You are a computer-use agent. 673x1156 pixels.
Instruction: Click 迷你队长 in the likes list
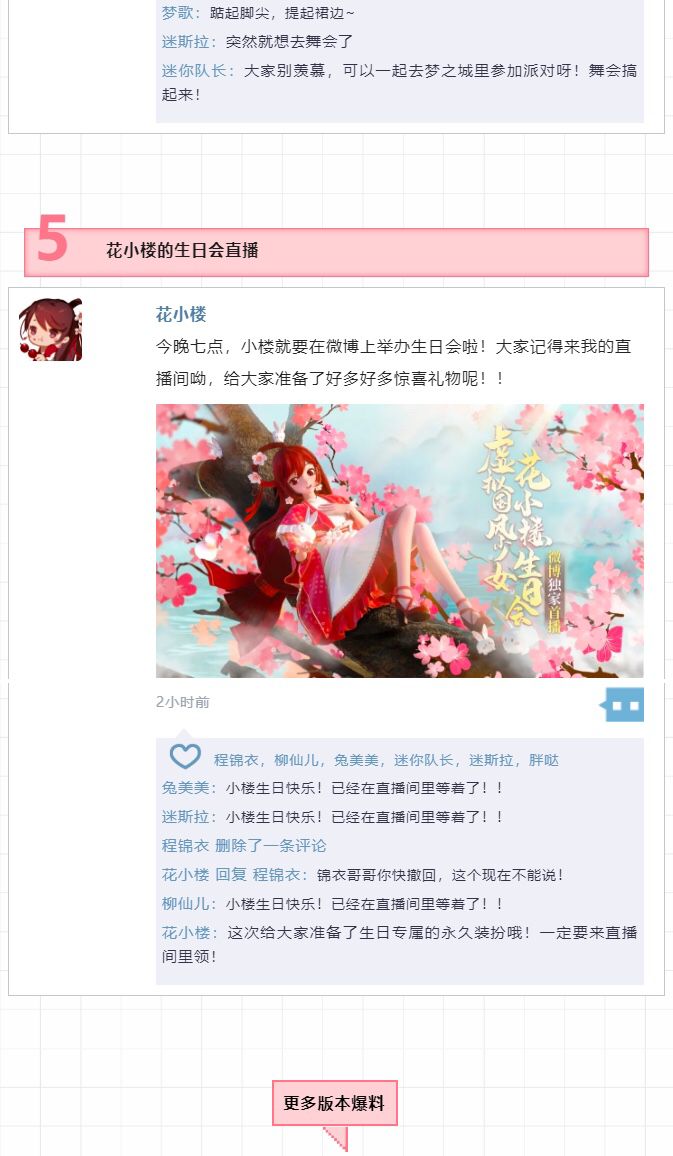click(424, 760)
